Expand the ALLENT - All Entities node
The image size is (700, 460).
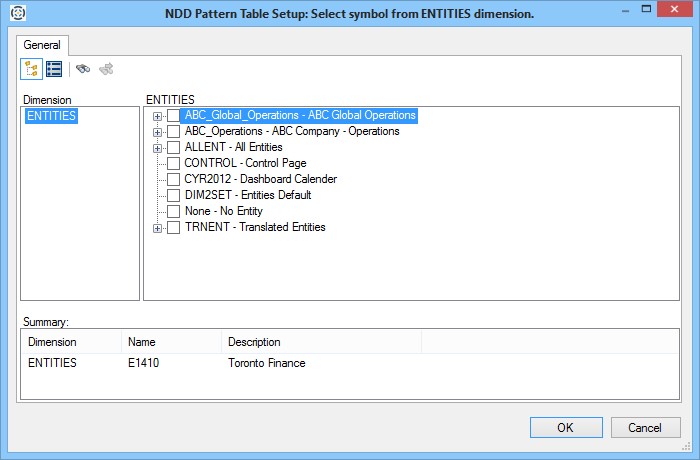[157, 148]
